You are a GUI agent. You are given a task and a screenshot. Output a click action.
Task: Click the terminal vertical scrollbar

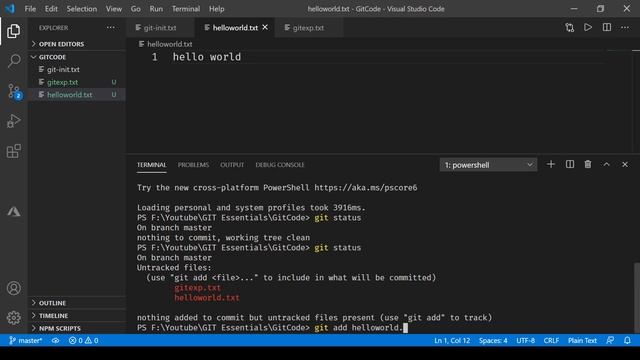tap(637, 297)
